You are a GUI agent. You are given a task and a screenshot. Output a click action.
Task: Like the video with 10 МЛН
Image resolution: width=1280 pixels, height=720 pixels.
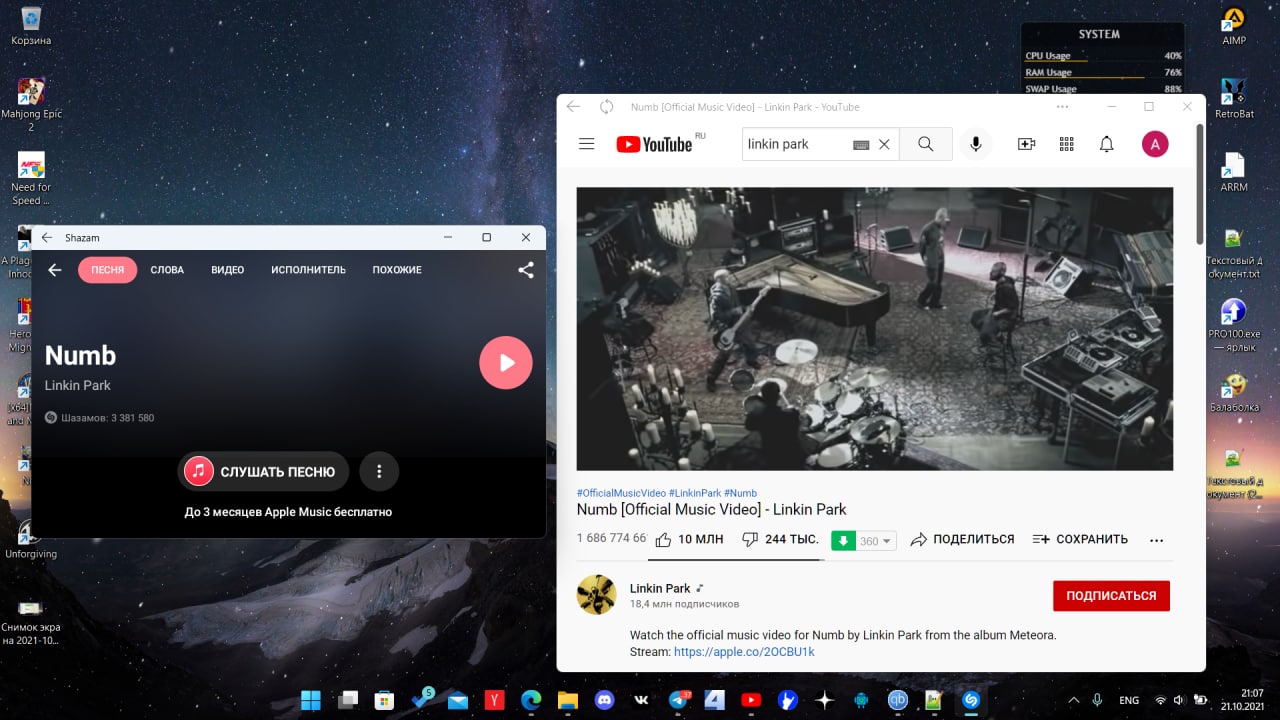(689, 539)
